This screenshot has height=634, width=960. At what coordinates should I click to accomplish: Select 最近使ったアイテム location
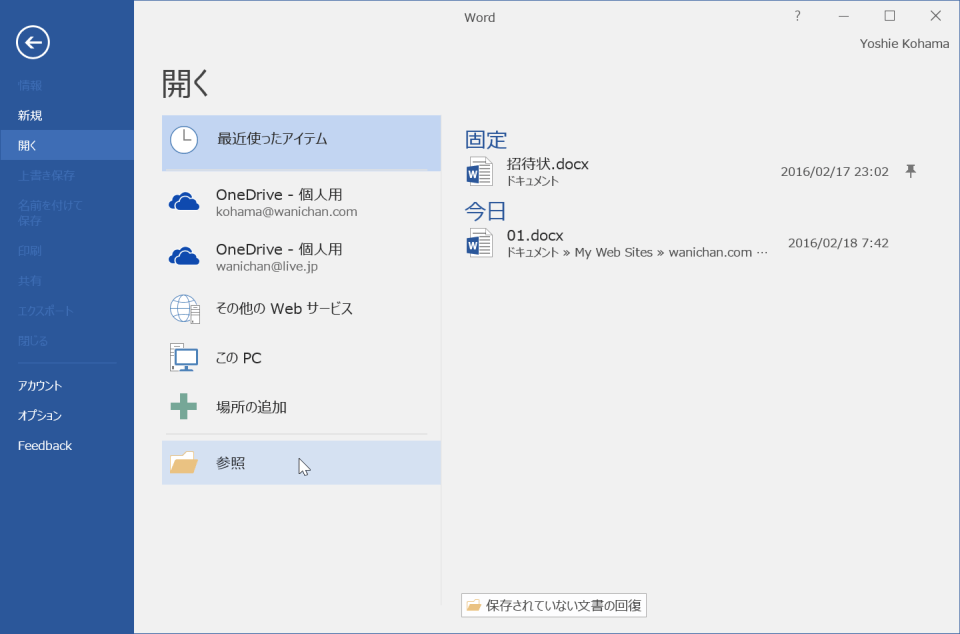301,143
